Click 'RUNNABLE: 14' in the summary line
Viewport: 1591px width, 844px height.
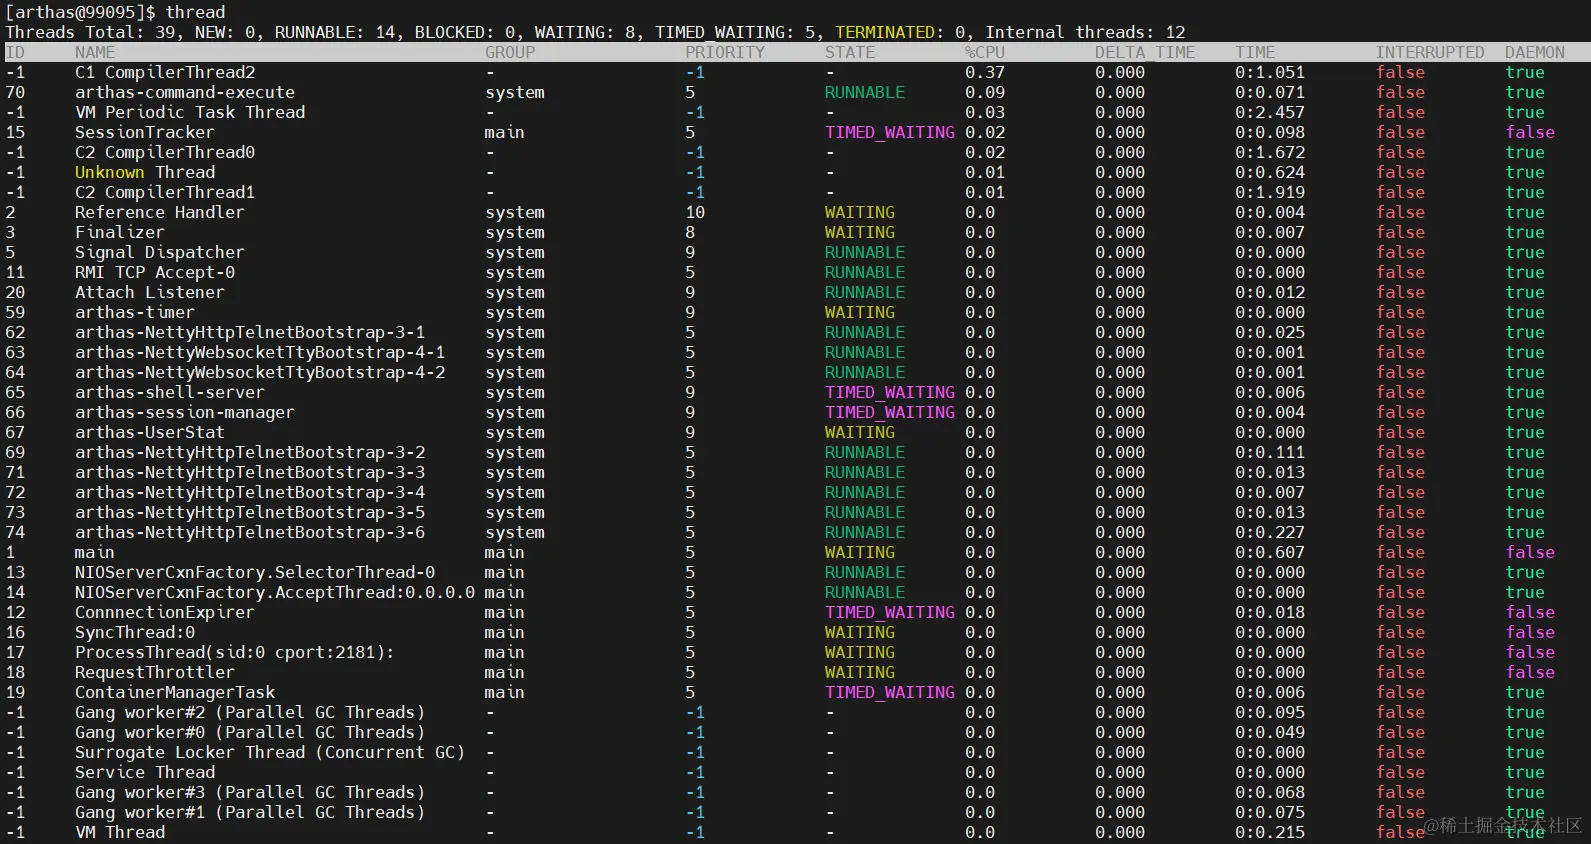[335, 32]
